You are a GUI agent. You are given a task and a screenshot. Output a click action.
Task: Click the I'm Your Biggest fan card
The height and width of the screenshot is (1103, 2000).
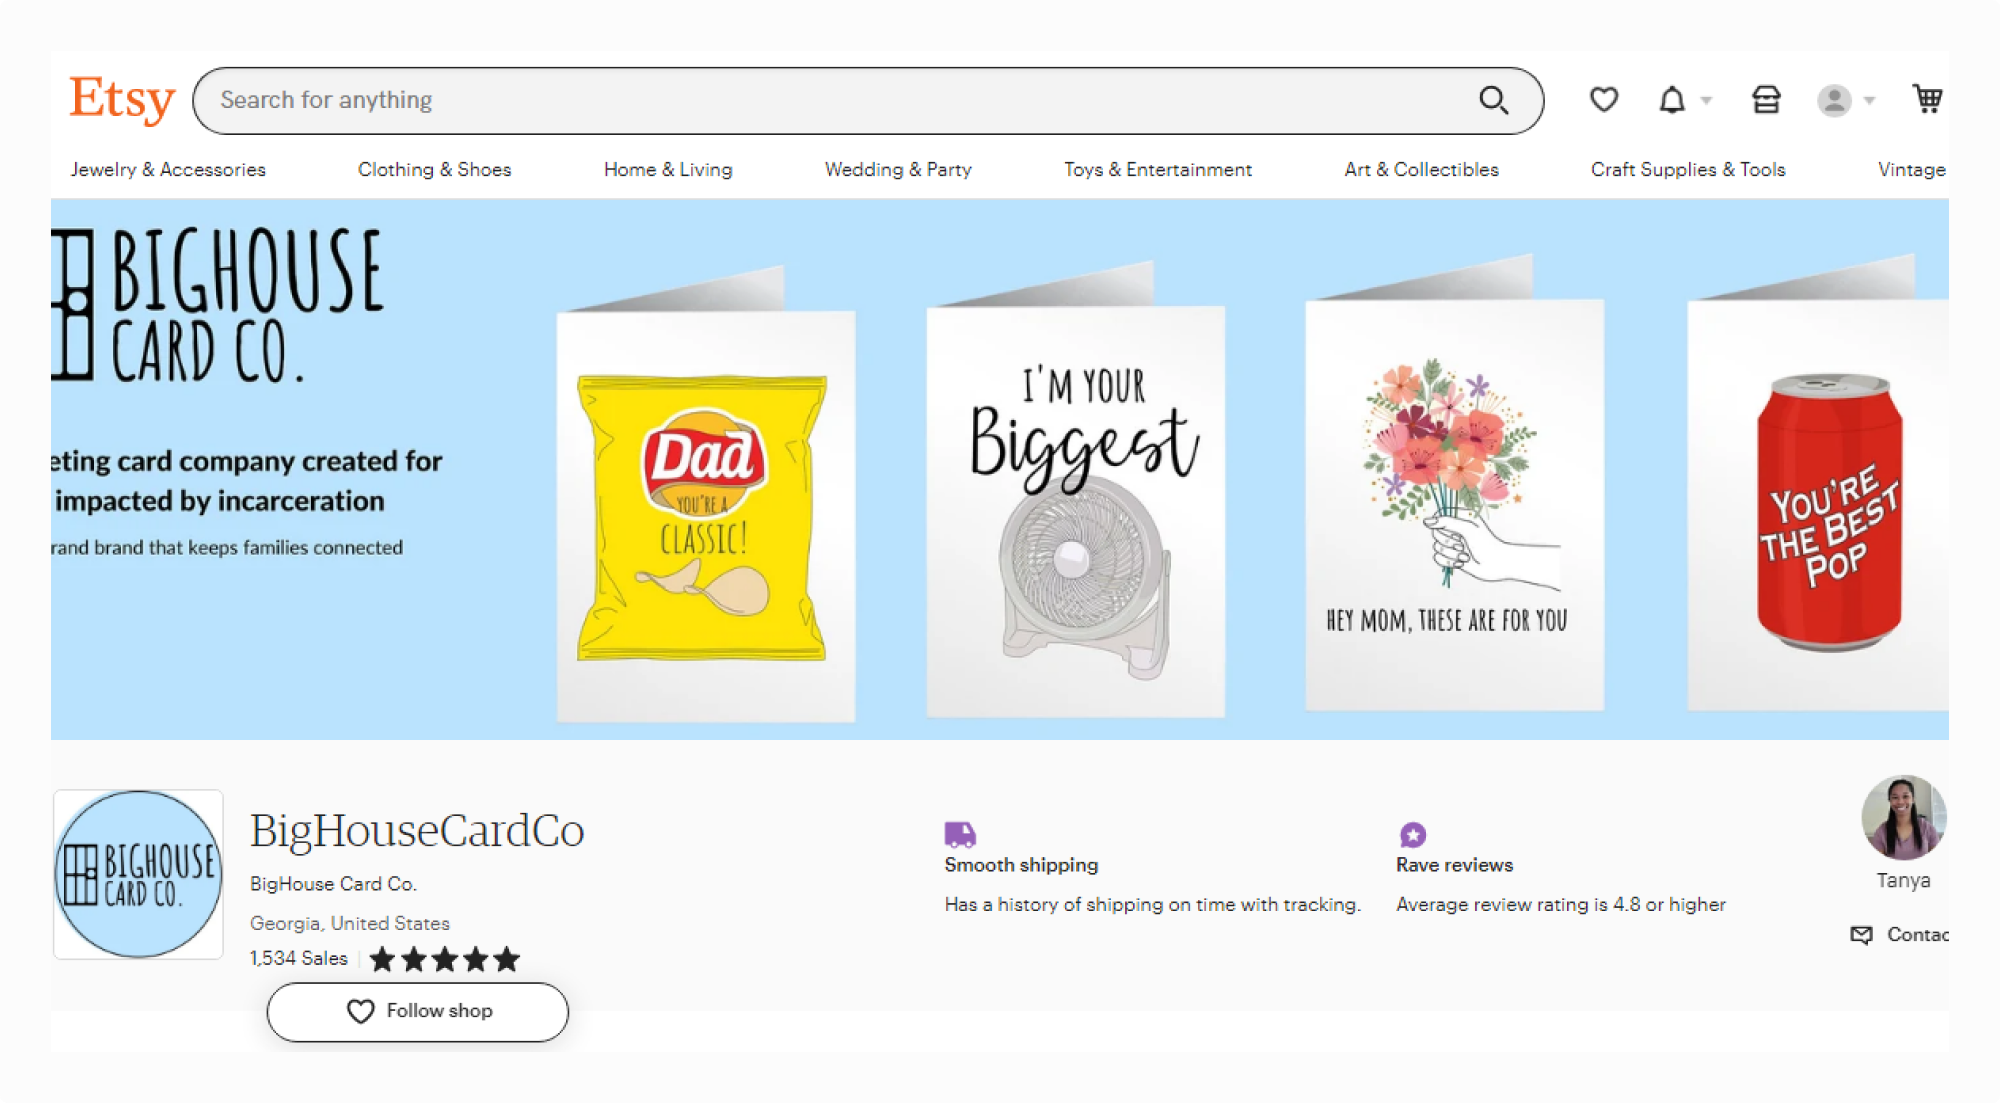(x=1076, y=510)
